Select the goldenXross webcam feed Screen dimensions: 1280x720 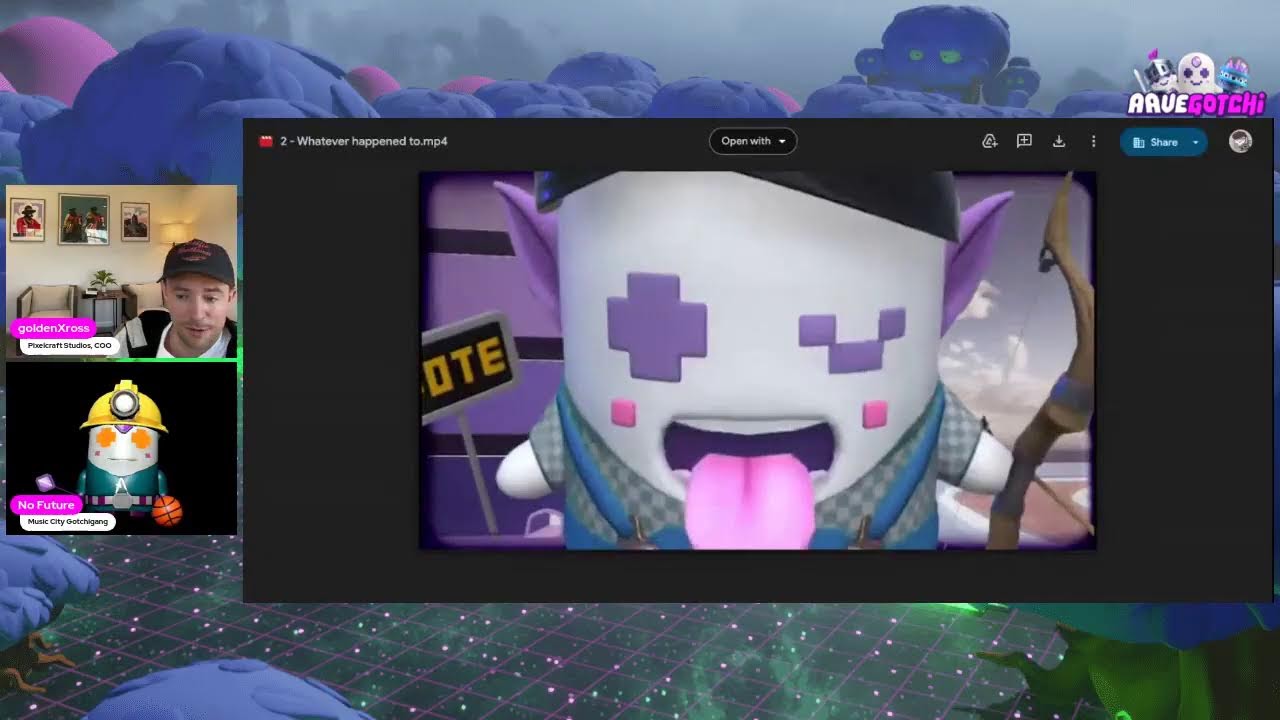(x=122, y=271)
